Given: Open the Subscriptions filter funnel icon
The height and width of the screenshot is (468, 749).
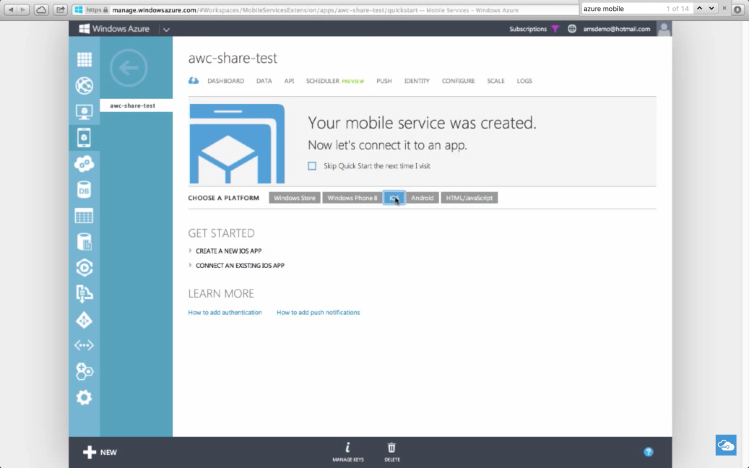Looking at the screenshot, I should point(555,29).
